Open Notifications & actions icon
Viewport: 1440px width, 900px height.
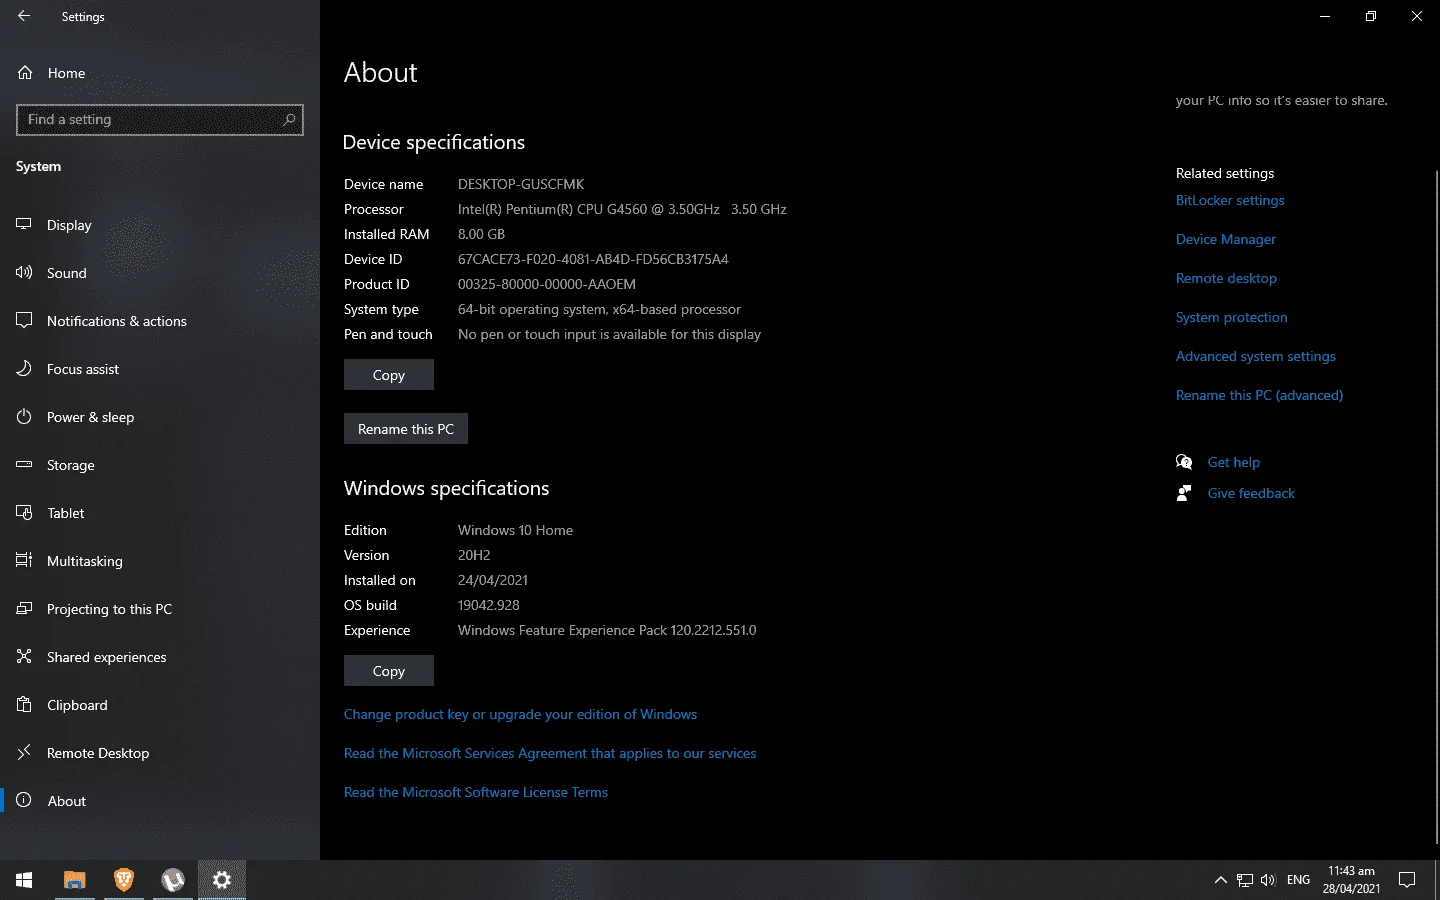click(24, 321)
